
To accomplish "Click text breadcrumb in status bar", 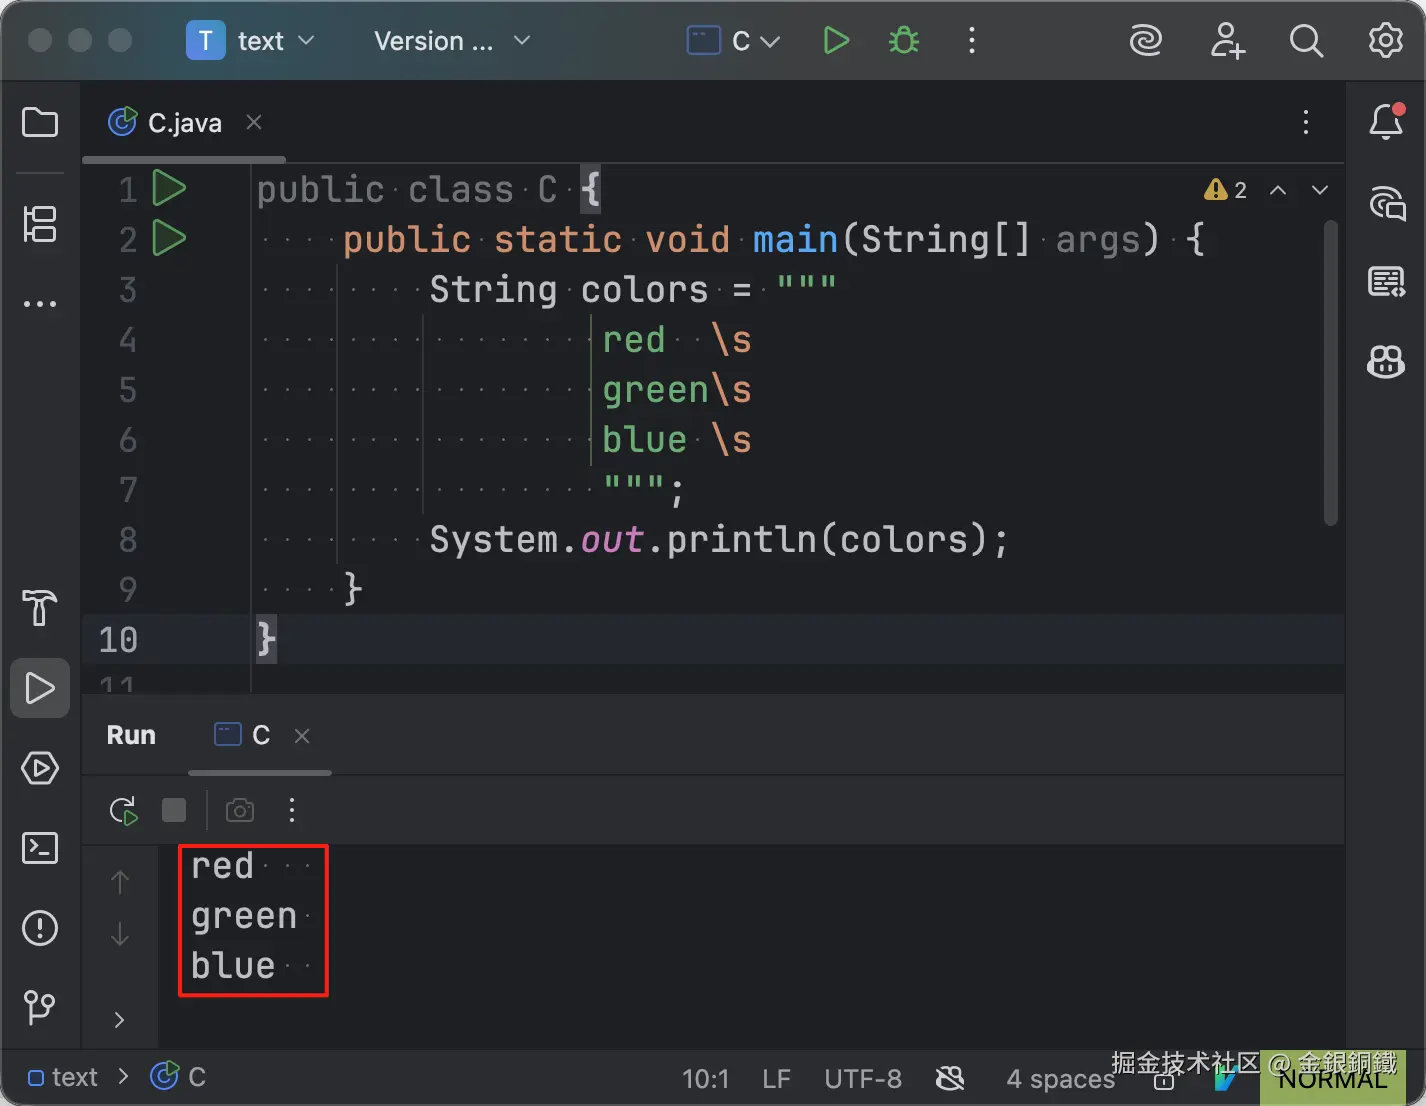I will click(x=63, y=1077).
